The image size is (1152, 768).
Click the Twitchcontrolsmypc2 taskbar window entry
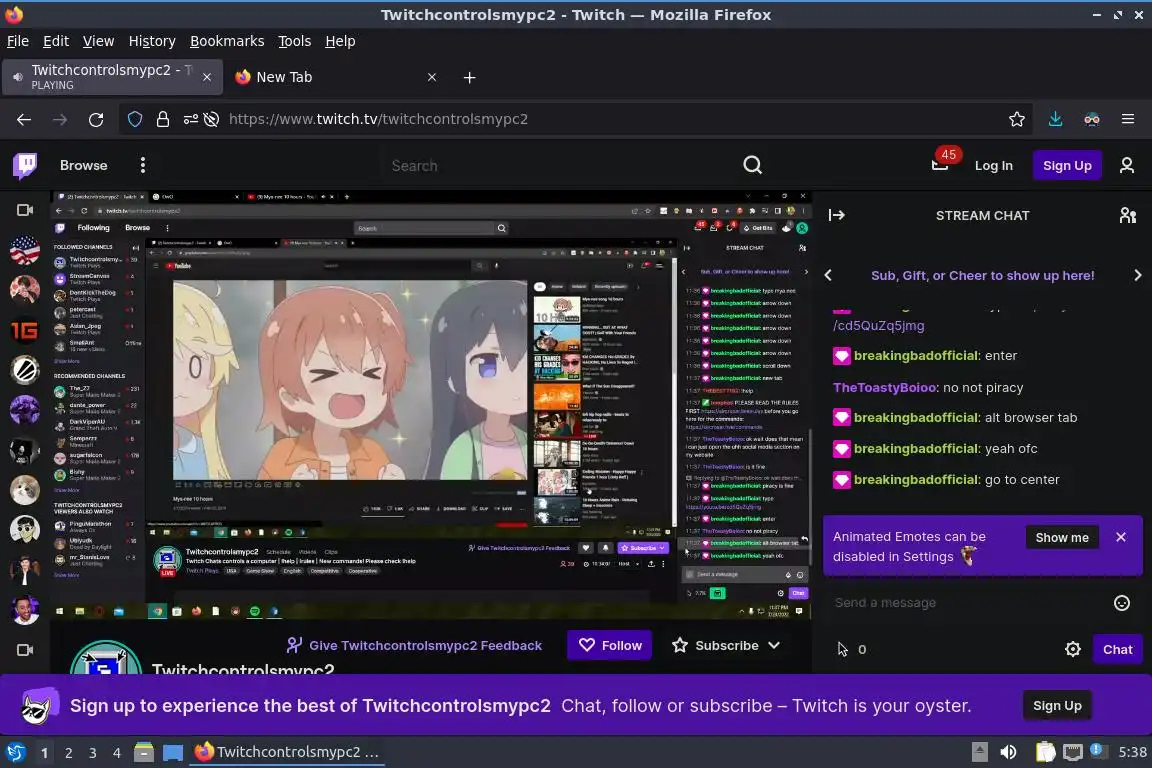pos(287,752)
